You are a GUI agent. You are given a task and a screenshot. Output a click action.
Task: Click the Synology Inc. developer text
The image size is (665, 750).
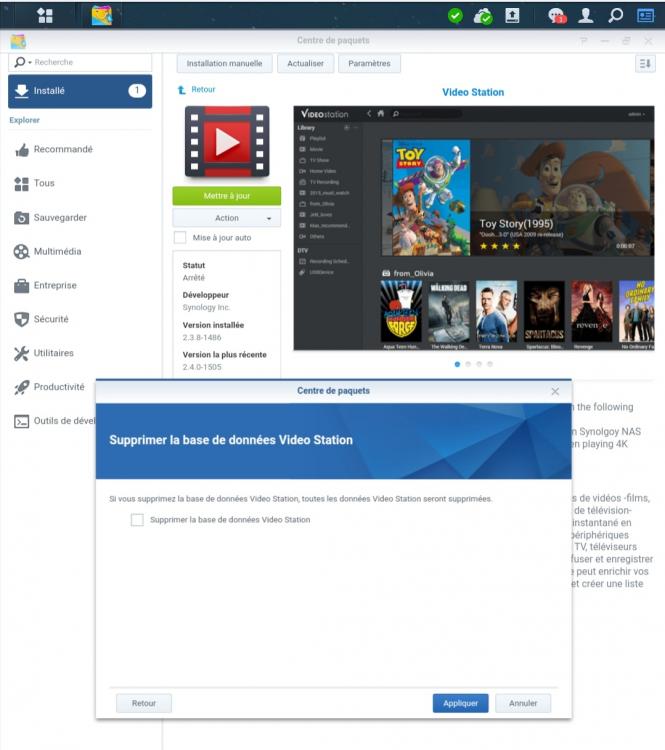(206, 308)
